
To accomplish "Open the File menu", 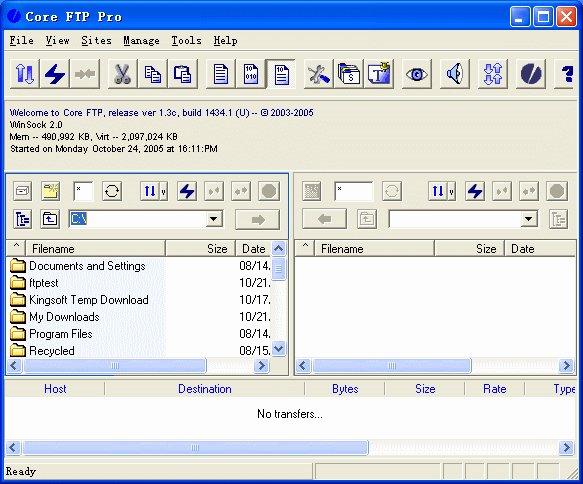I will (22, 41).
